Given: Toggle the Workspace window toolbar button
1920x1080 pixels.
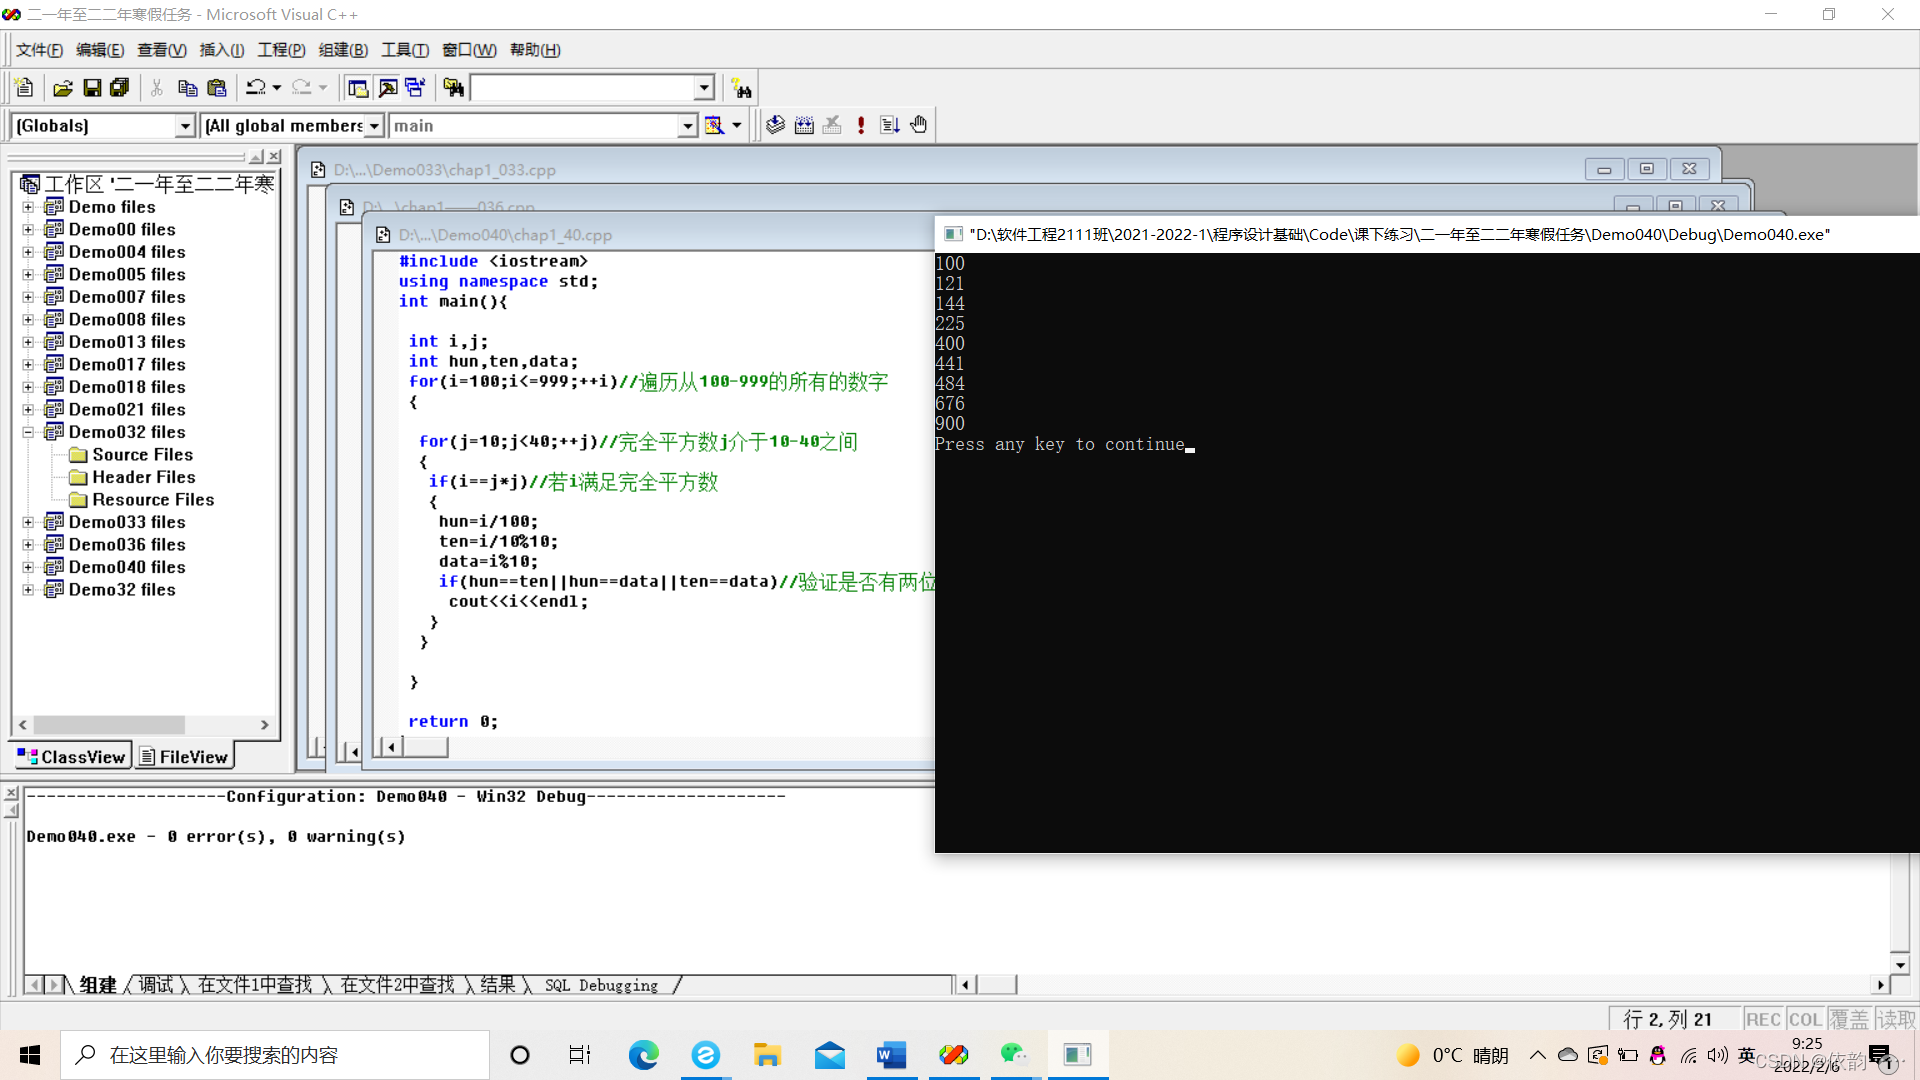Looking at the screenshot, I should point(357,88).
